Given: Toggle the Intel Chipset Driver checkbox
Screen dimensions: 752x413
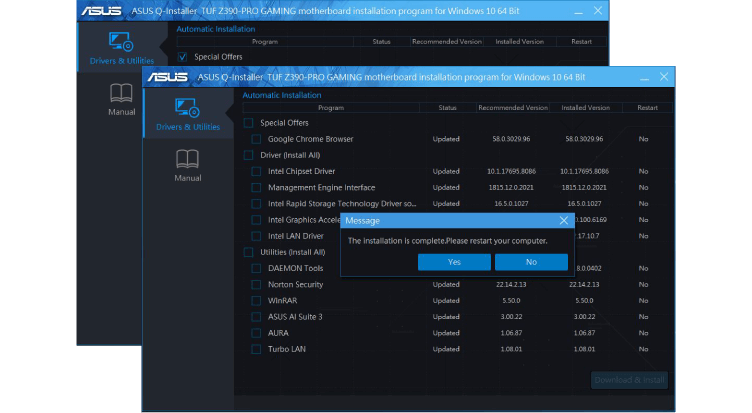Looking at the screenshot, I should [256, 171].
